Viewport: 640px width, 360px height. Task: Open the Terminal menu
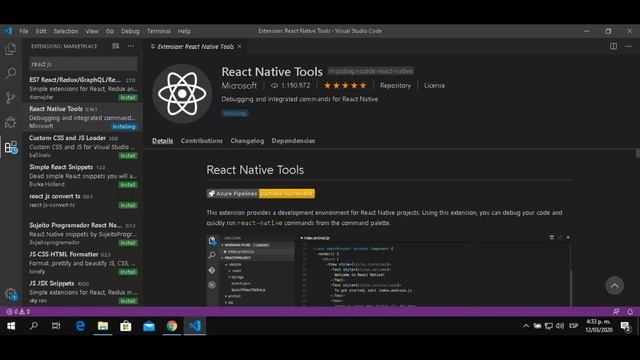click(x=159, y=31)
